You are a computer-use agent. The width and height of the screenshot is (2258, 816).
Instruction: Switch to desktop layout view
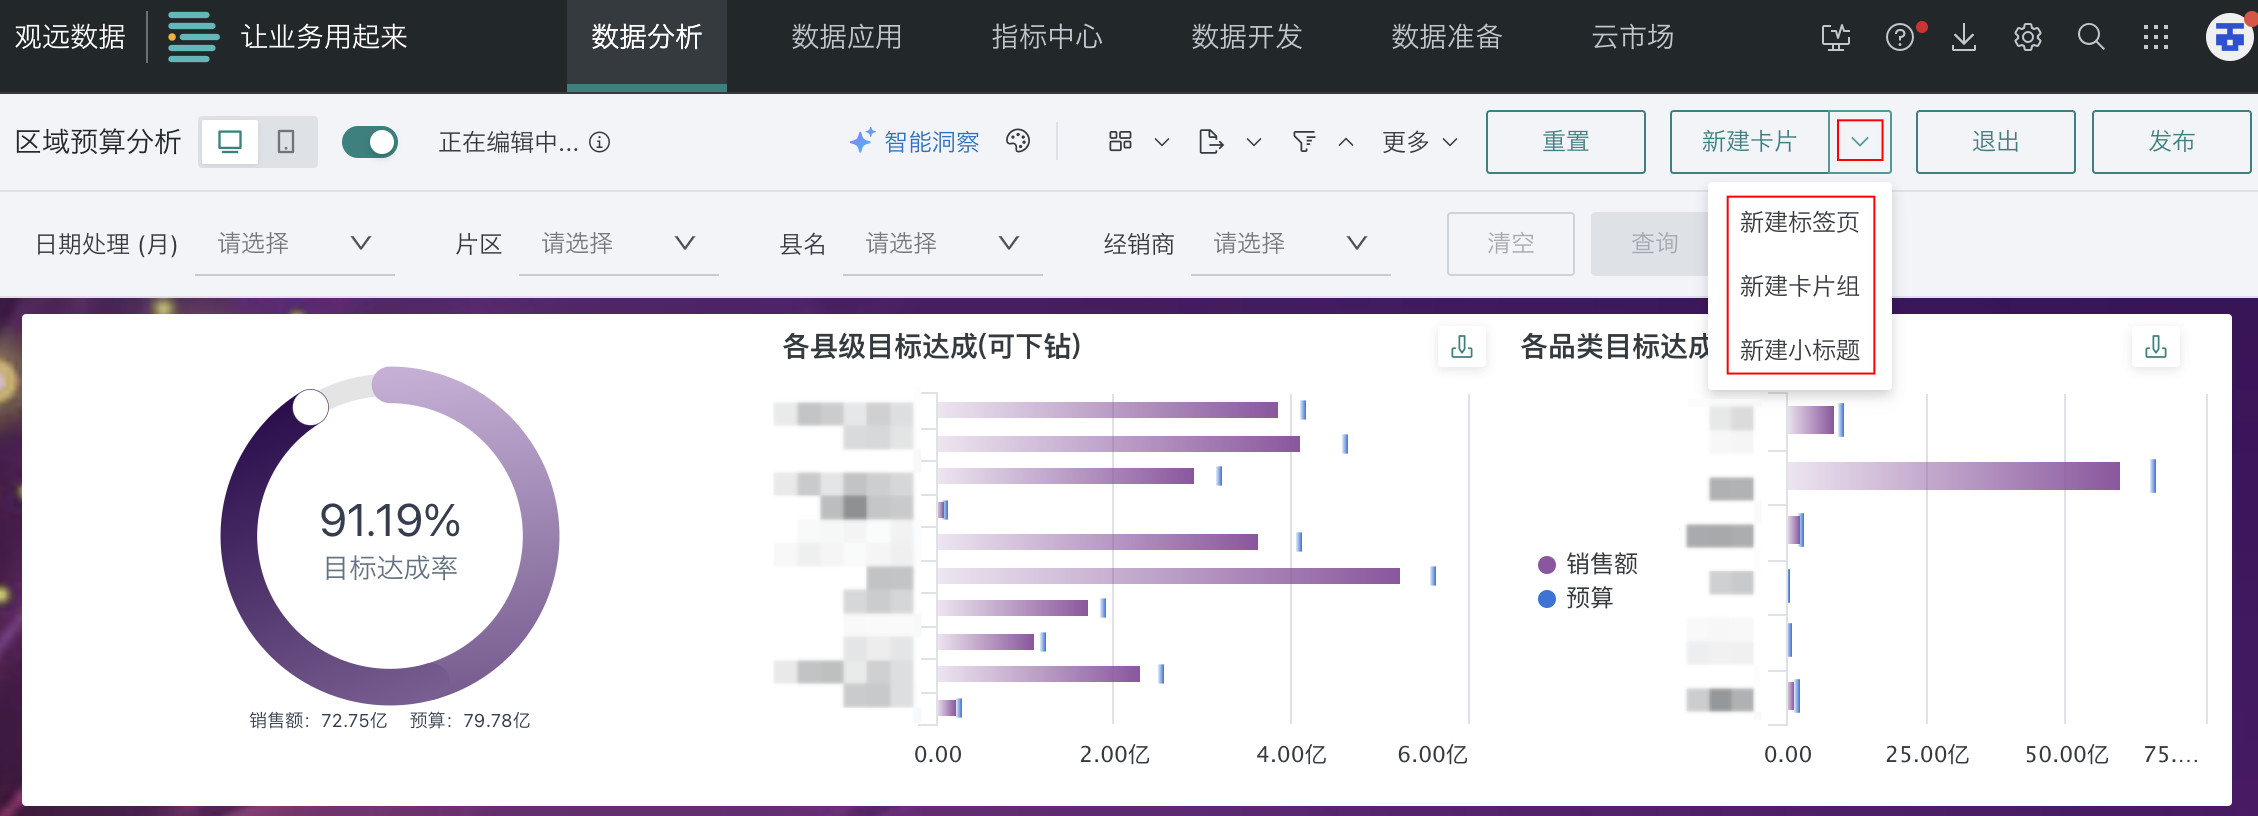tap(230, 142)
